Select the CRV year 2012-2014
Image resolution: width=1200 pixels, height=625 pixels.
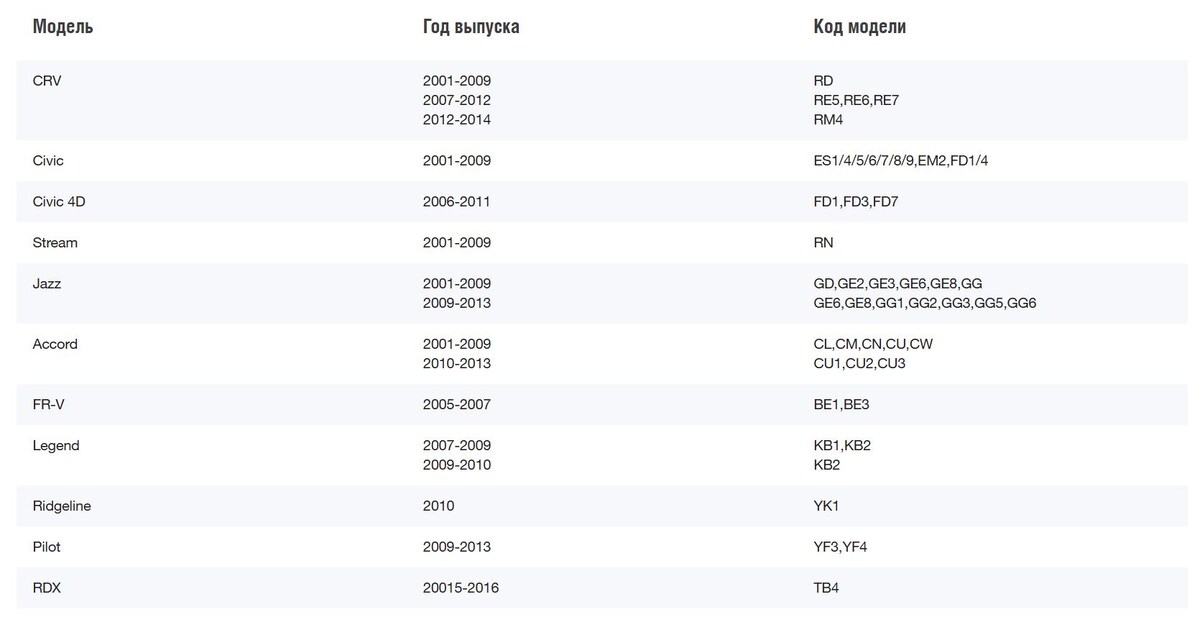[457, 119]
